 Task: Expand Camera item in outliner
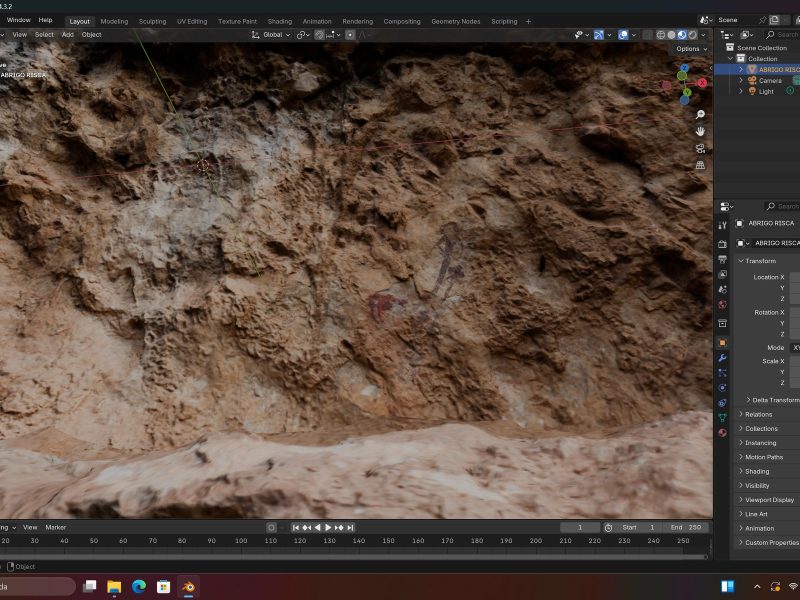(741, 81)
